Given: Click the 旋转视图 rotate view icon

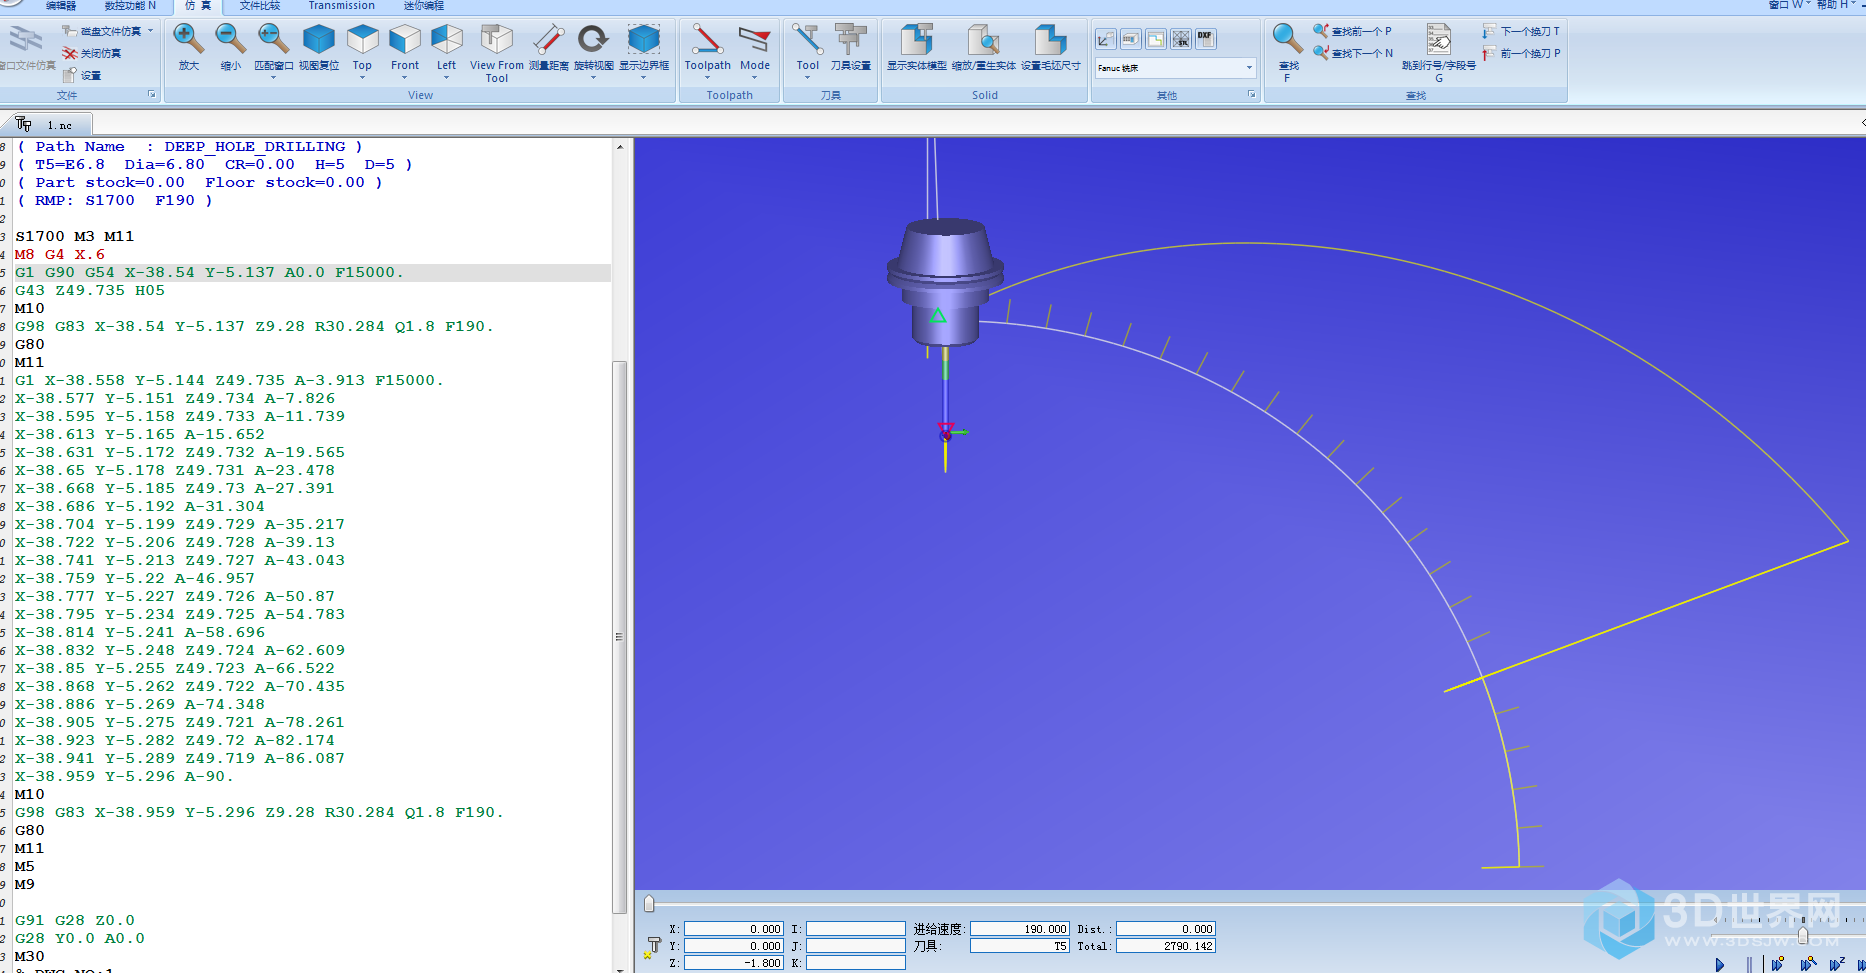Looking at the screenshot, I should click(593, 40).
